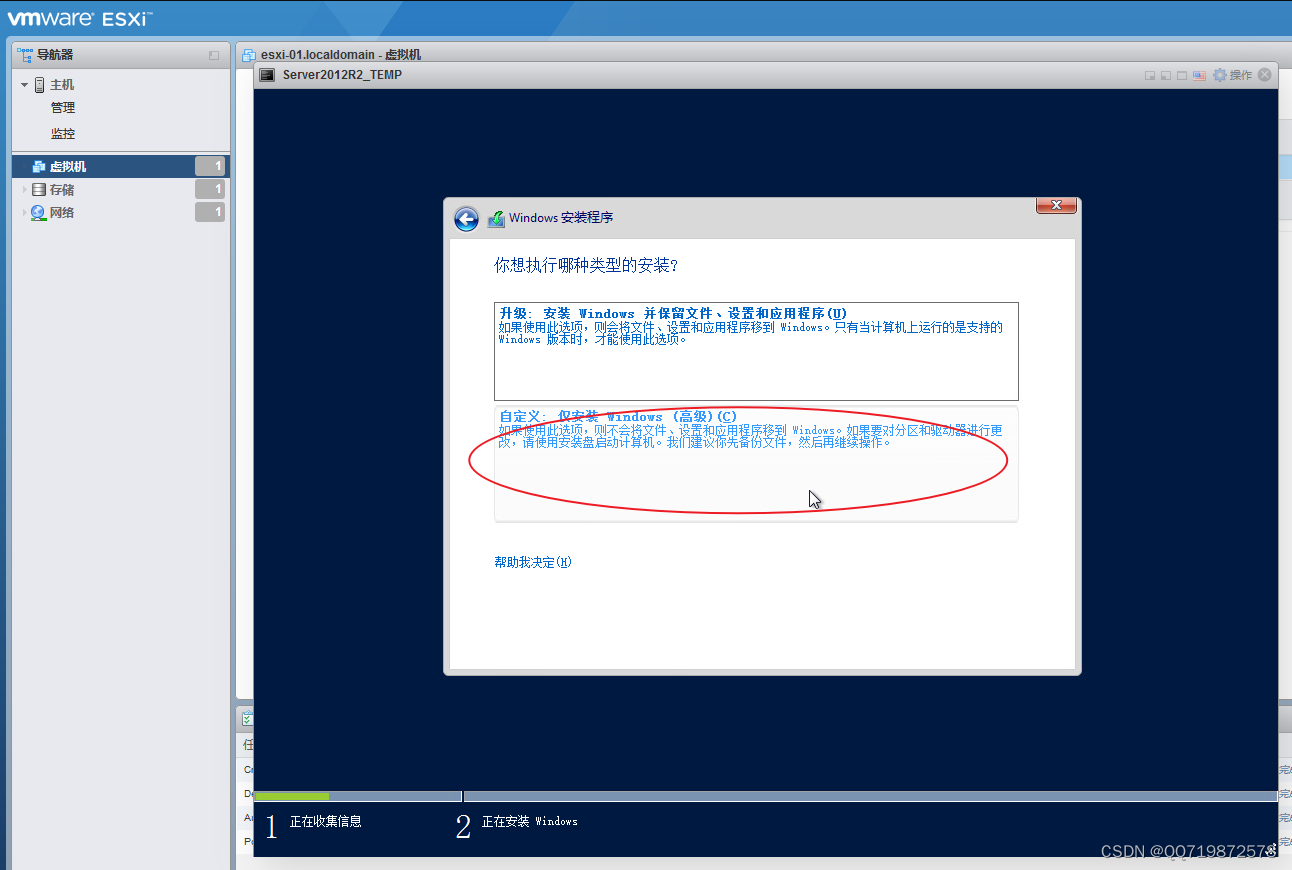Expand the 网络 tree node arrow

(x=25, y=213)
